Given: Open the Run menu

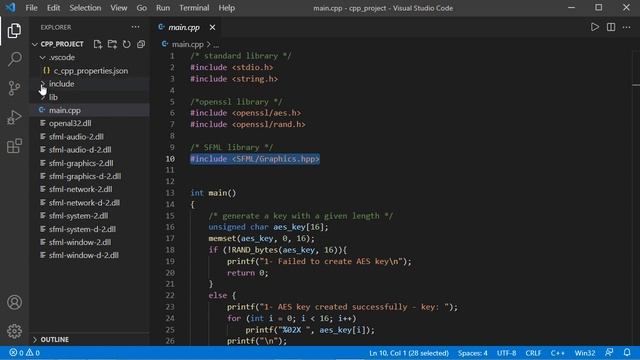Looking at the screenshot, I should pyautogui.click(x=163, y=8).
